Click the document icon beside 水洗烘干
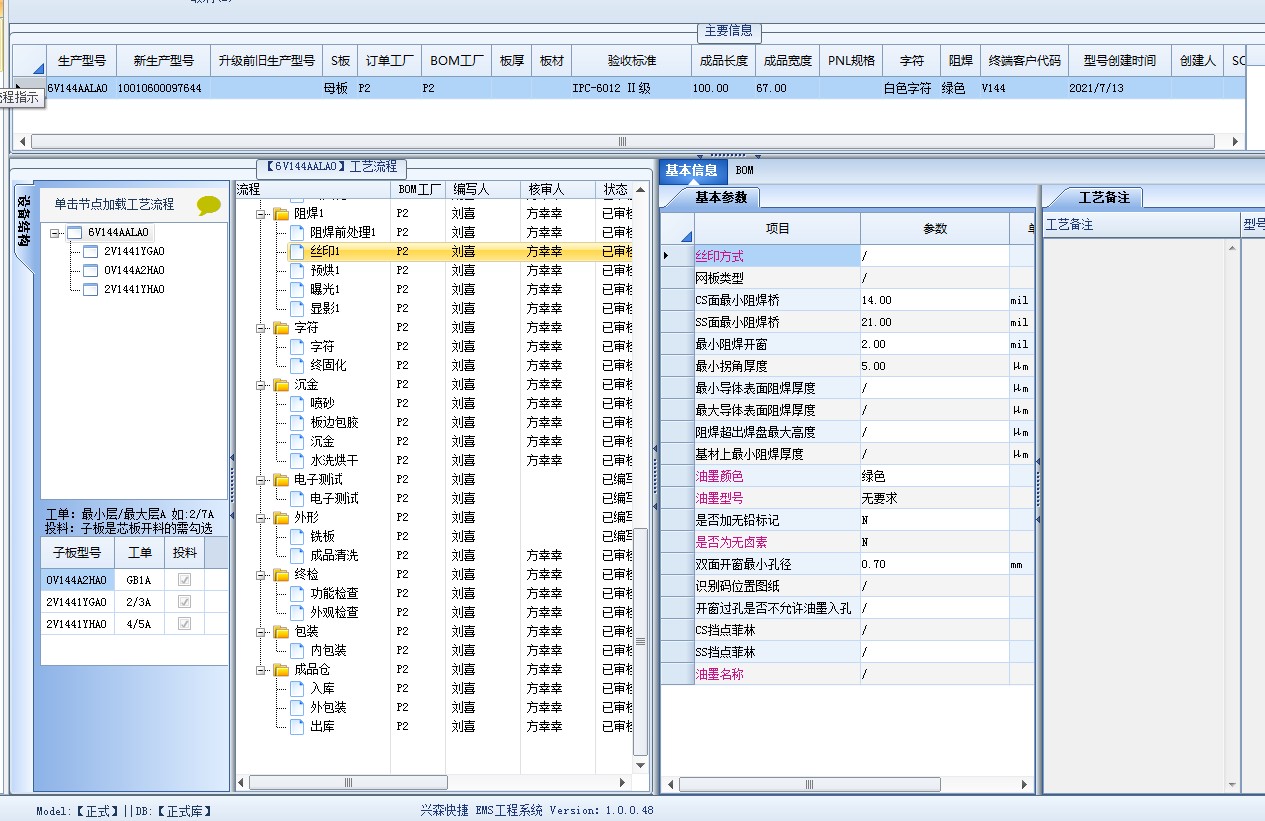 pos(297,461)
